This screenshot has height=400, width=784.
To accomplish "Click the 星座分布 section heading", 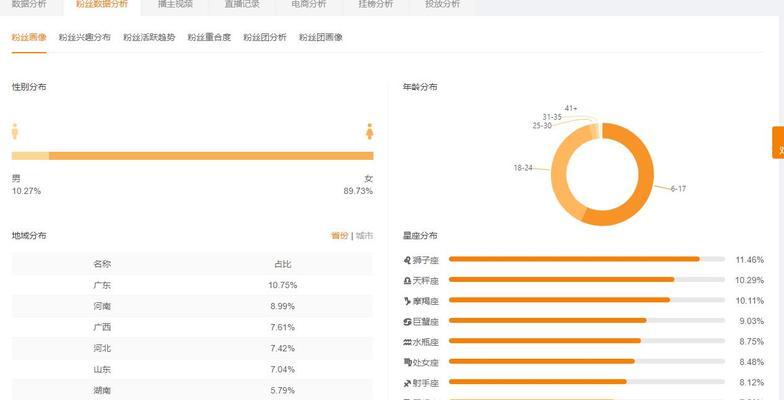I will [x=420, y=236].
